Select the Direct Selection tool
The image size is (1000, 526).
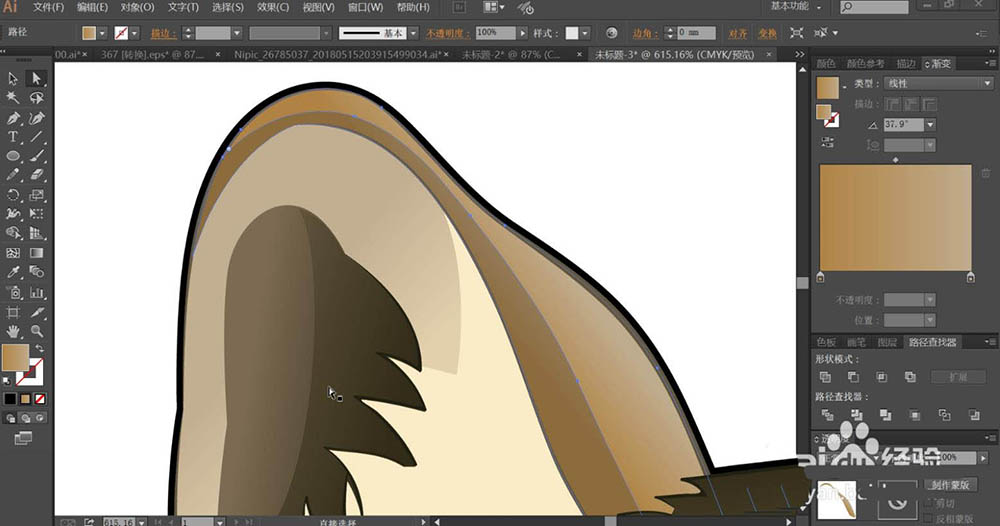coord(36,78)
